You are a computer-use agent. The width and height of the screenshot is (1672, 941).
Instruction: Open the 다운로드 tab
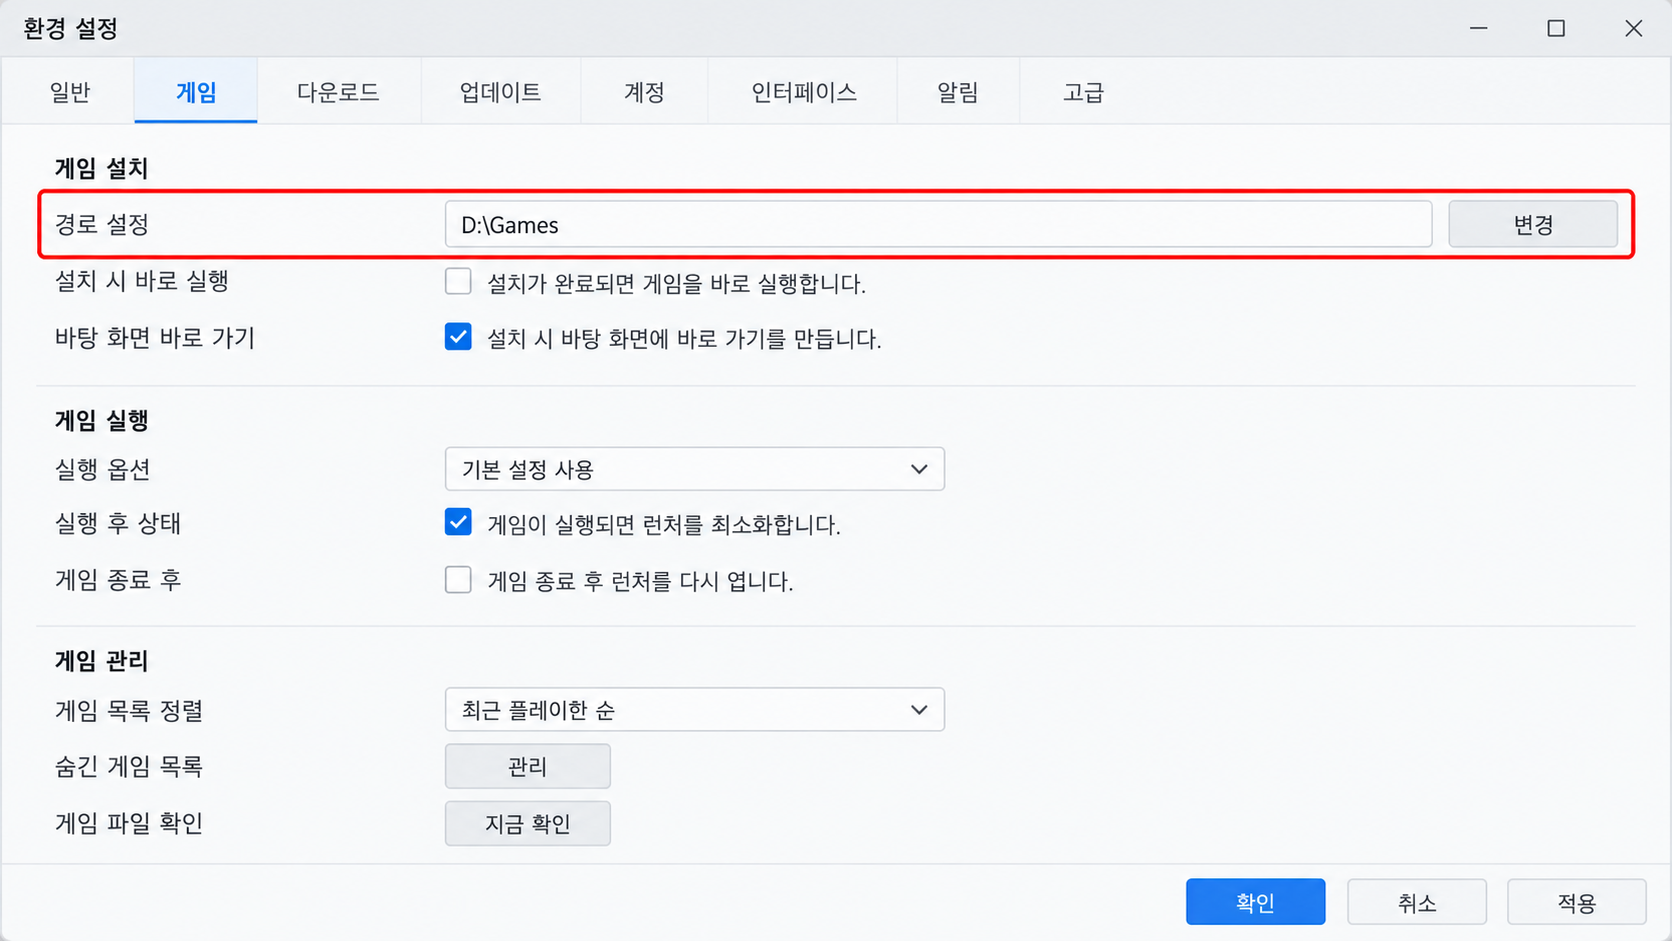pos(338,92)
